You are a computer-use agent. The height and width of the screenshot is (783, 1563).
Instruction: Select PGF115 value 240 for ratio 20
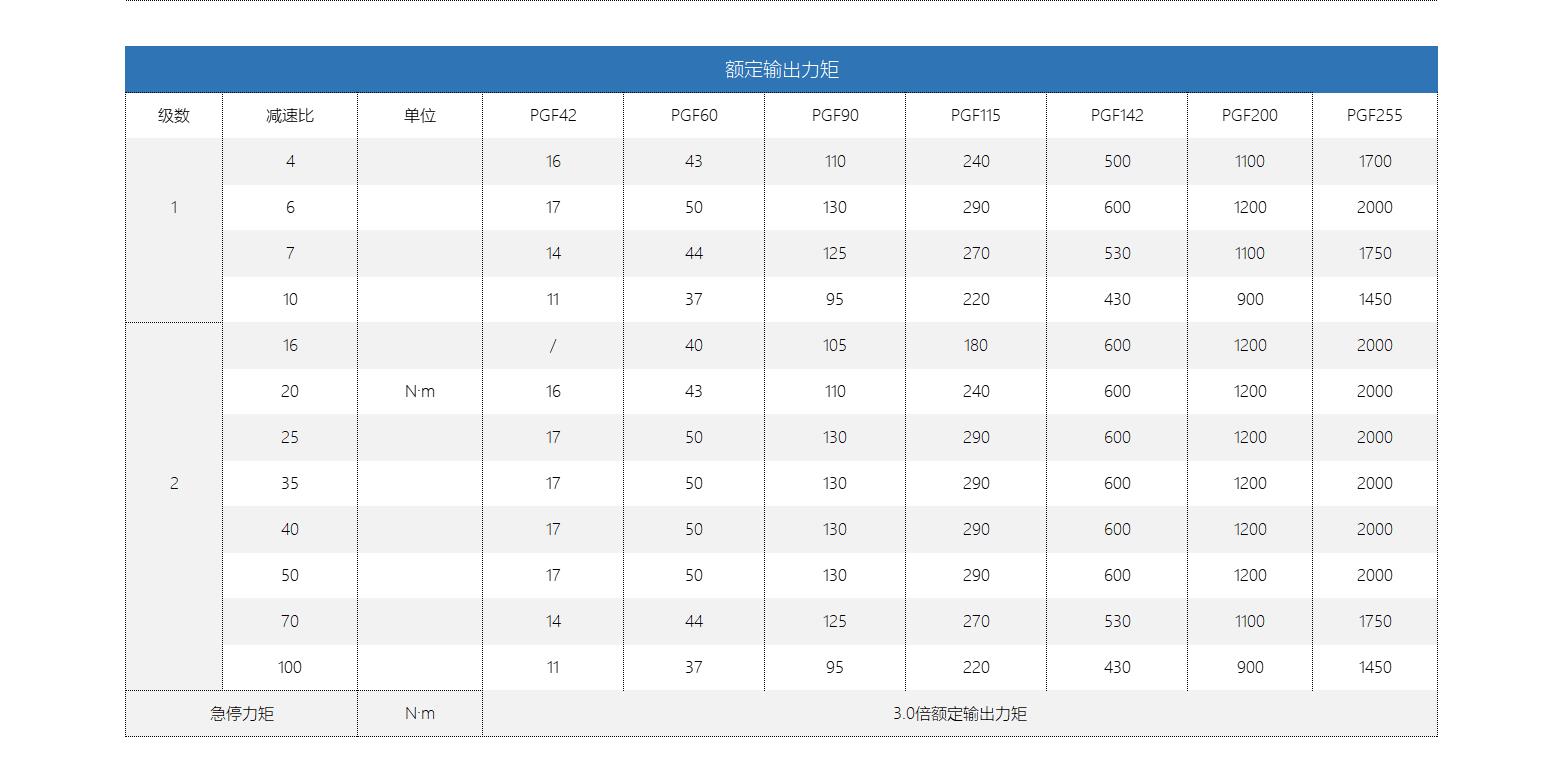pos(976,391)
